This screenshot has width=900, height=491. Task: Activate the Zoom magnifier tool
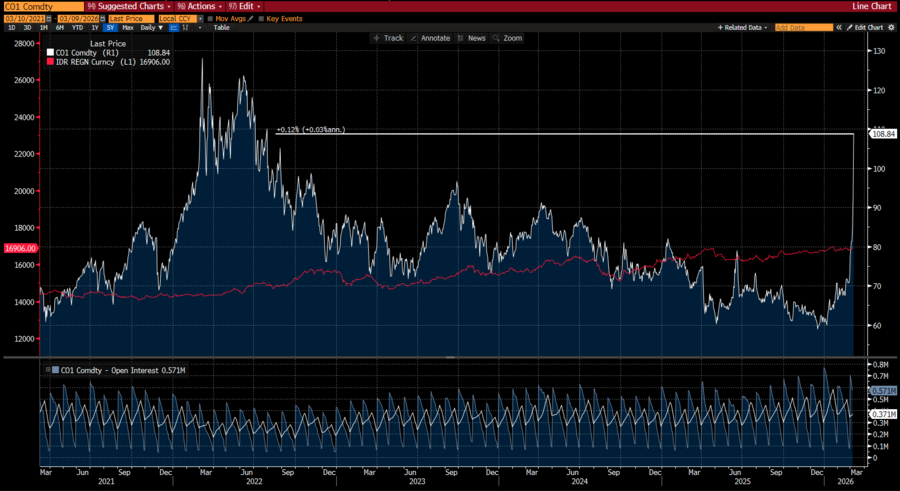click(507, 38)
